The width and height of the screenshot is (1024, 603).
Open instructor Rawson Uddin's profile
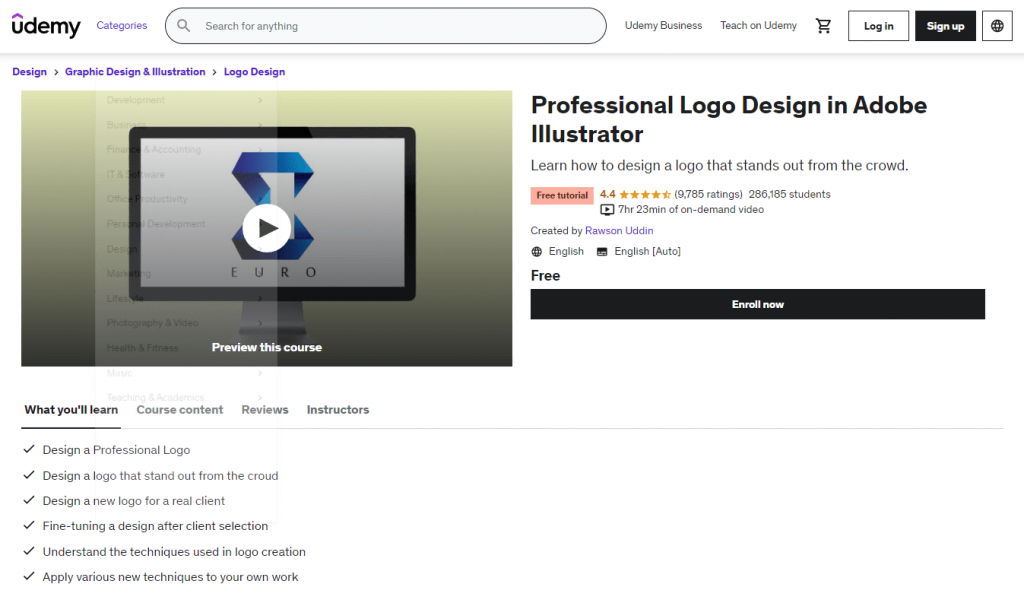pyautogui.click(x=619, y=231)
